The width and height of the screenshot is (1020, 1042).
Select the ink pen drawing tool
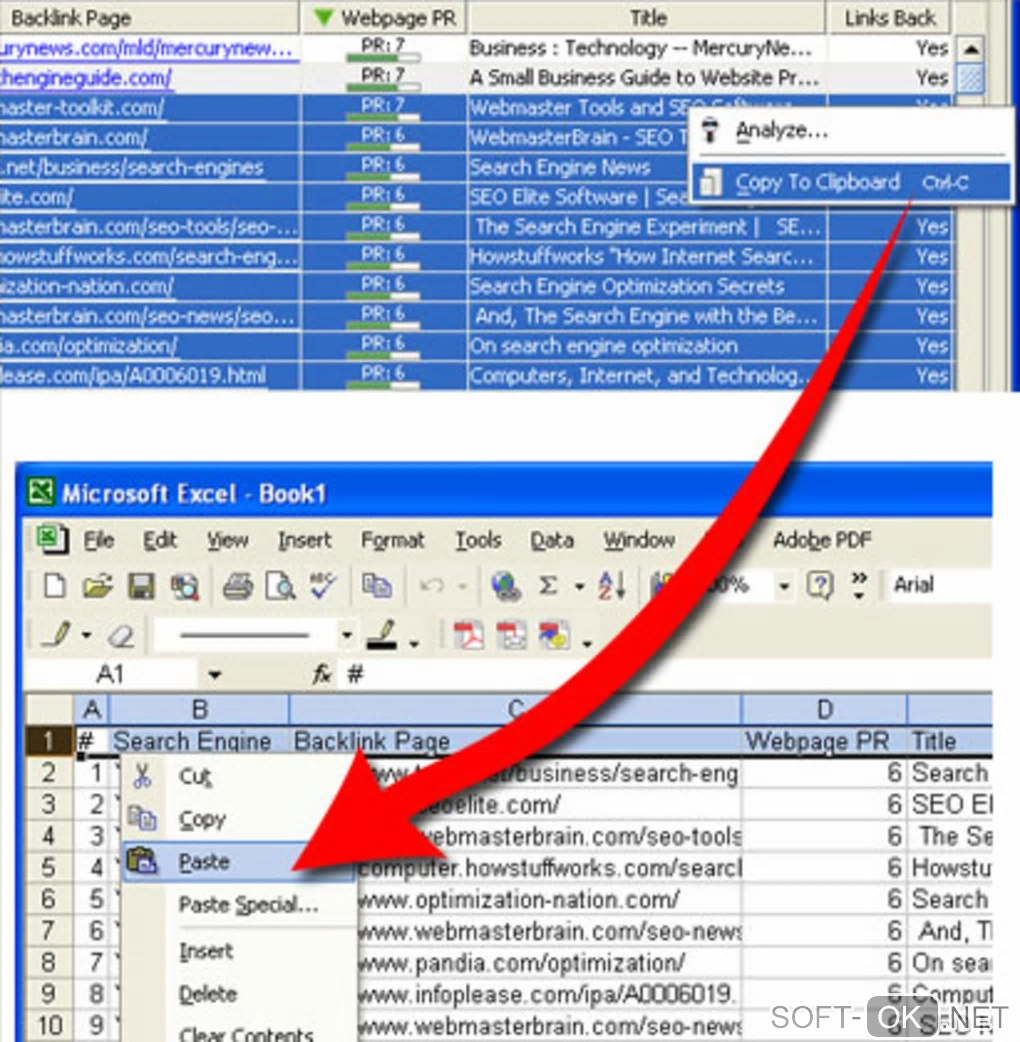click(57, 635)
